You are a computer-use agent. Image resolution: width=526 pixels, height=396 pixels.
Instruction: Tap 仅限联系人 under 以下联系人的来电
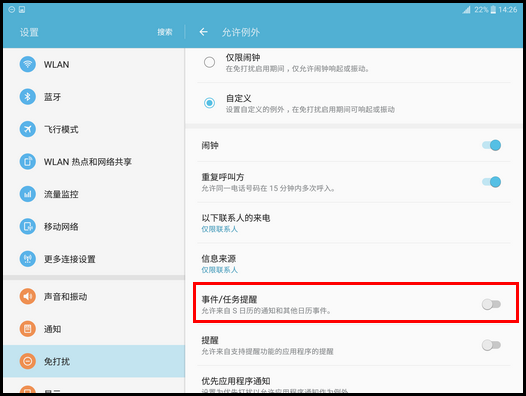point(219,229)
